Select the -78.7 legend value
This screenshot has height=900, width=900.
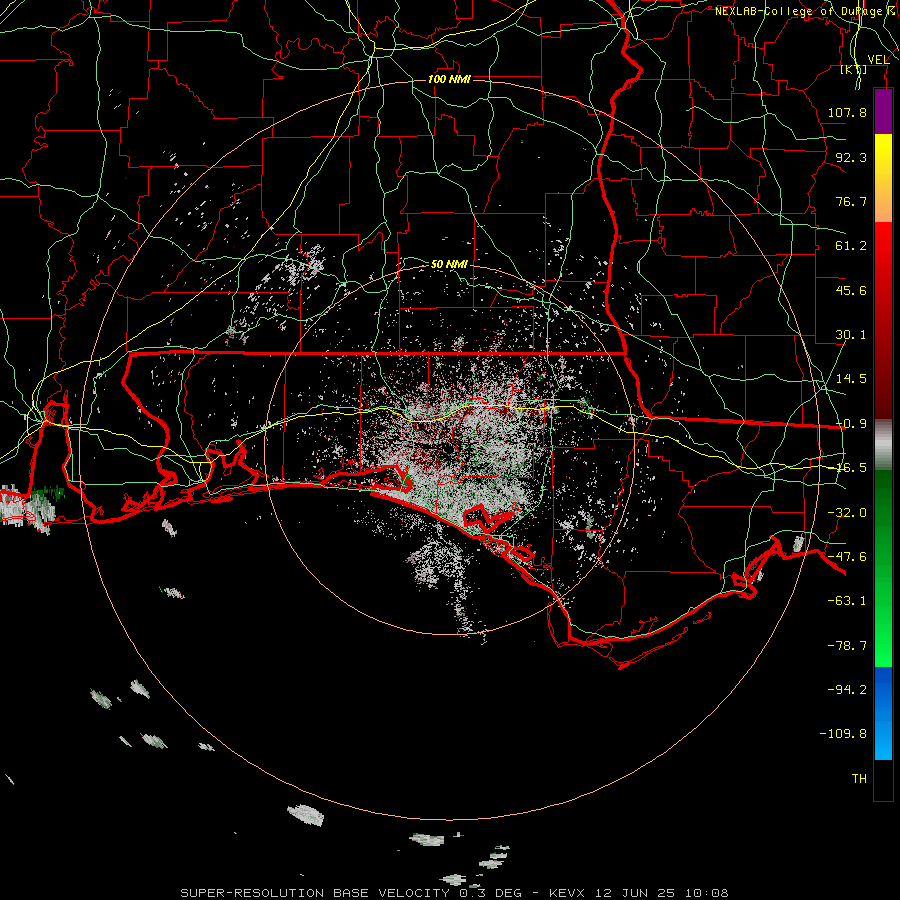pyautogui.click(x=847, y=646)
